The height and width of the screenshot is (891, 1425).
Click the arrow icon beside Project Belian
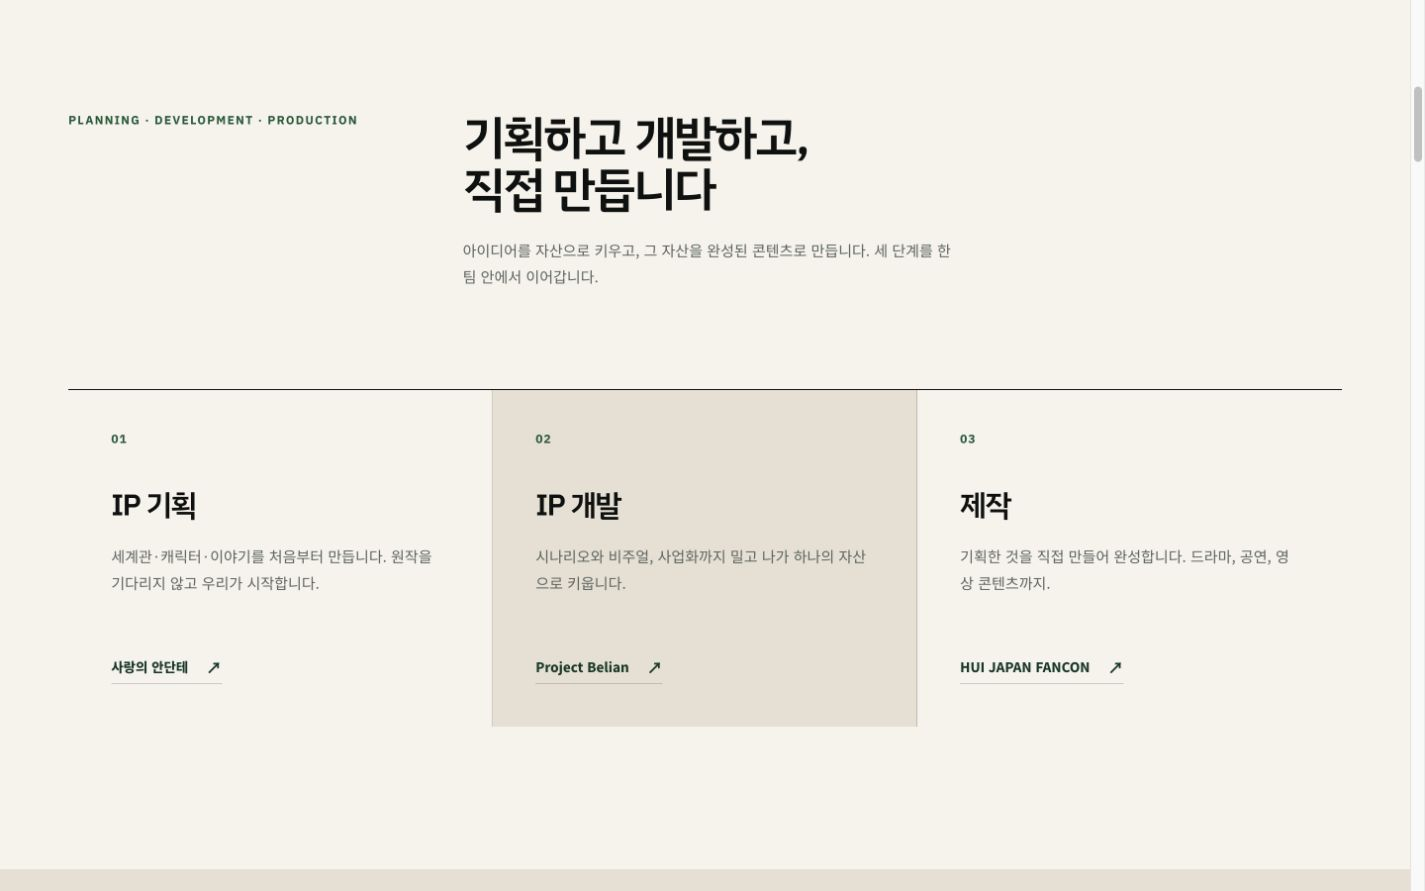(654, 668)
